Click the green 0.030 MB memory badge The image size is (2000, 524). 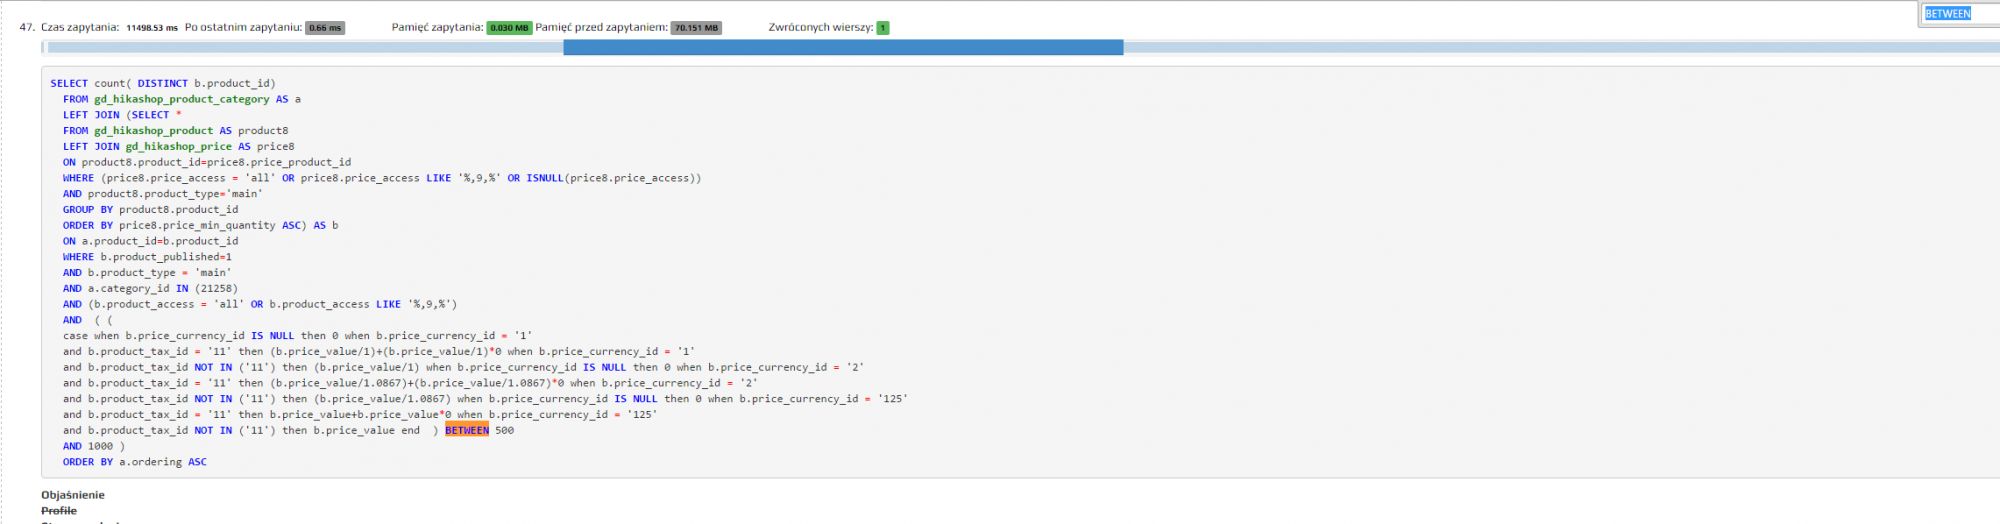coord(509,28)
